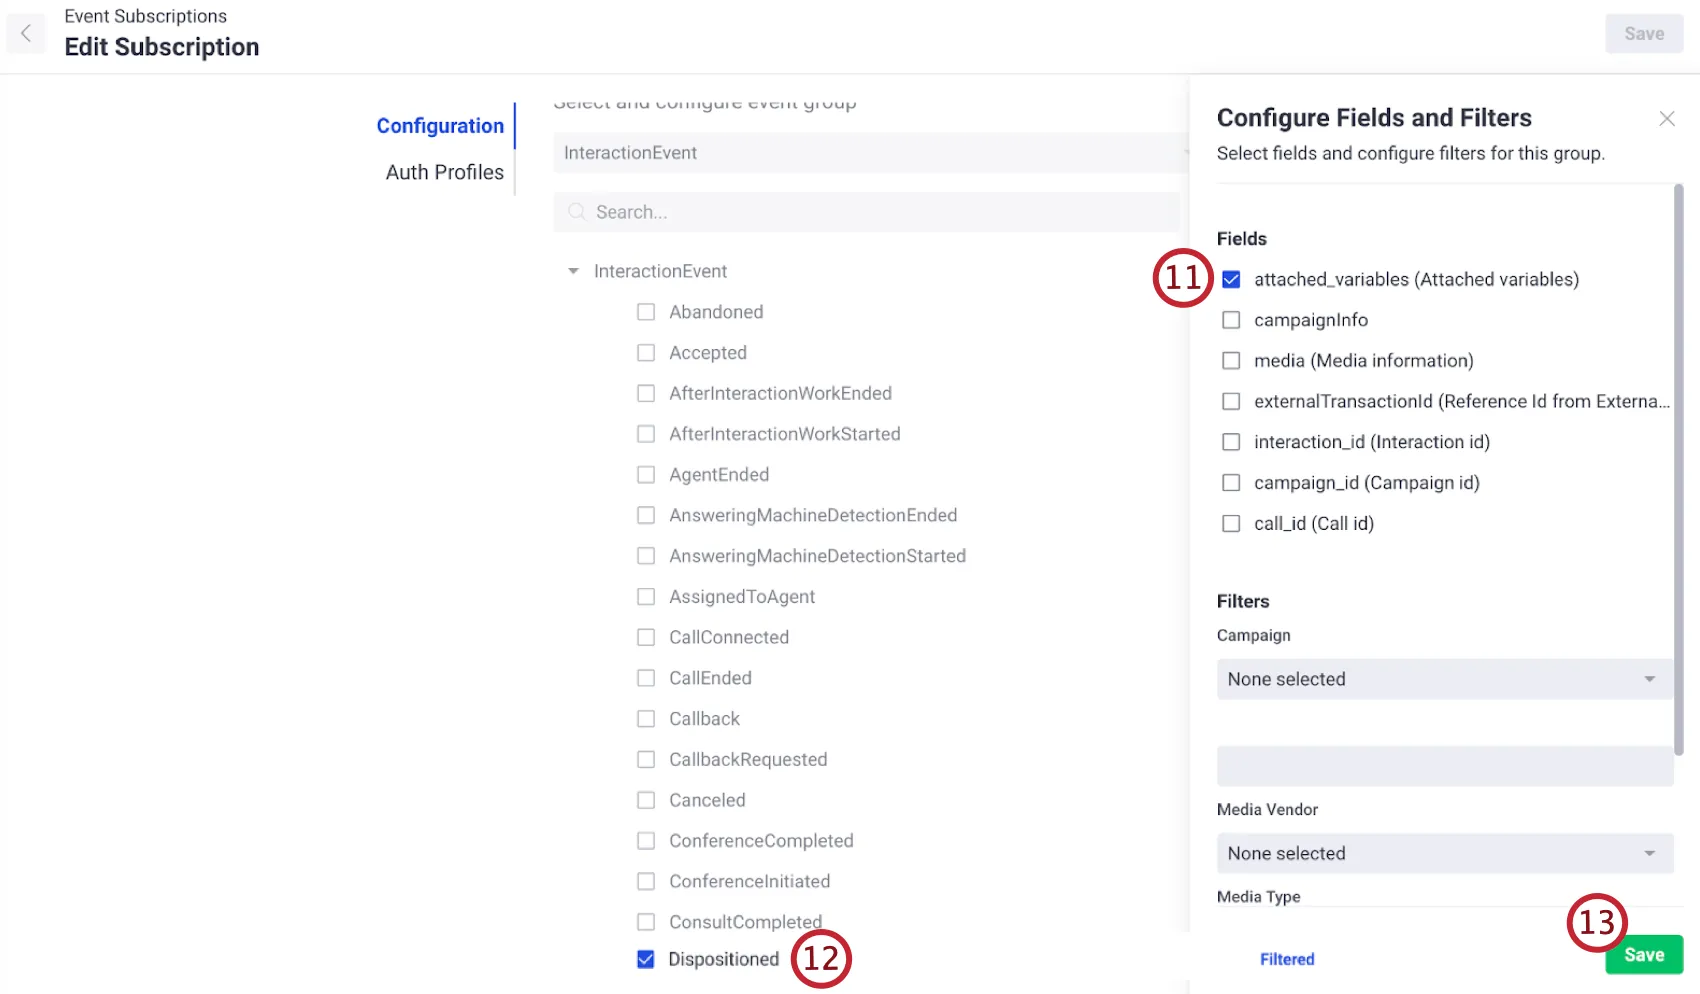Enable the campaignInfo field checkbox

[x=1231, y=320]
